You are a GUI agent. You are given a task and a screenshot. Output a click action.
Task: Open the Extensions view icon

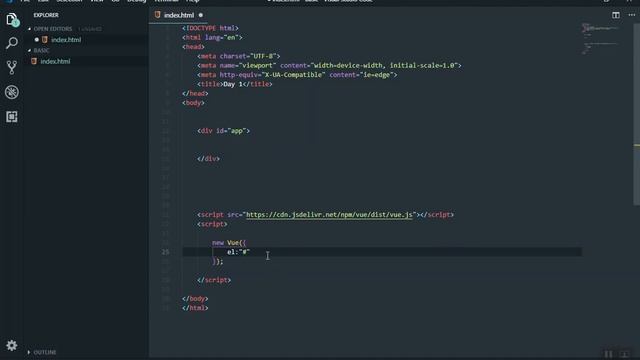(12, 117)
